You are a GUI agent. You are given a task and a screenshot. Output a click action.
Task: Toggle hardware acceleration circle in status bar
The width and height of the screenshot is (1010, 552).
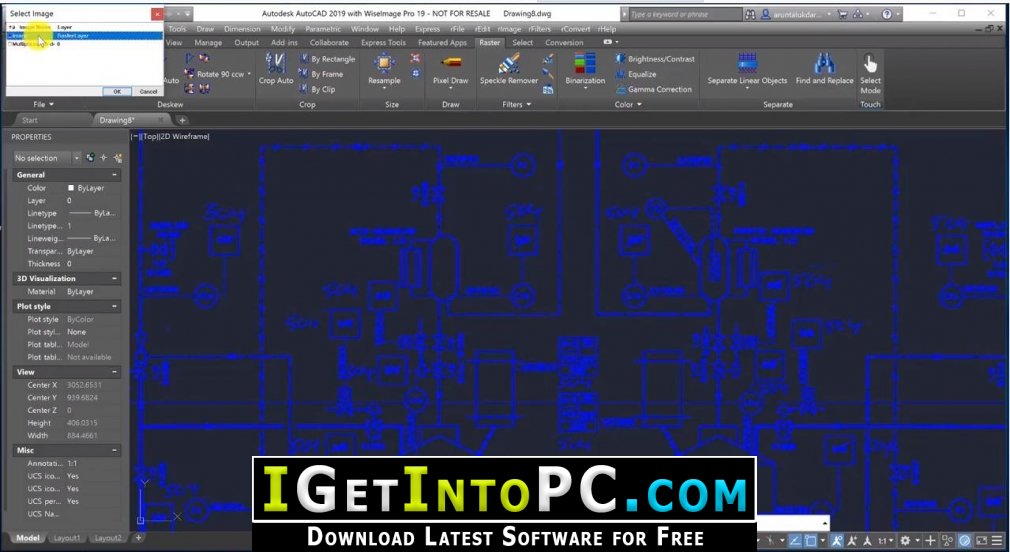coord(964,540)
